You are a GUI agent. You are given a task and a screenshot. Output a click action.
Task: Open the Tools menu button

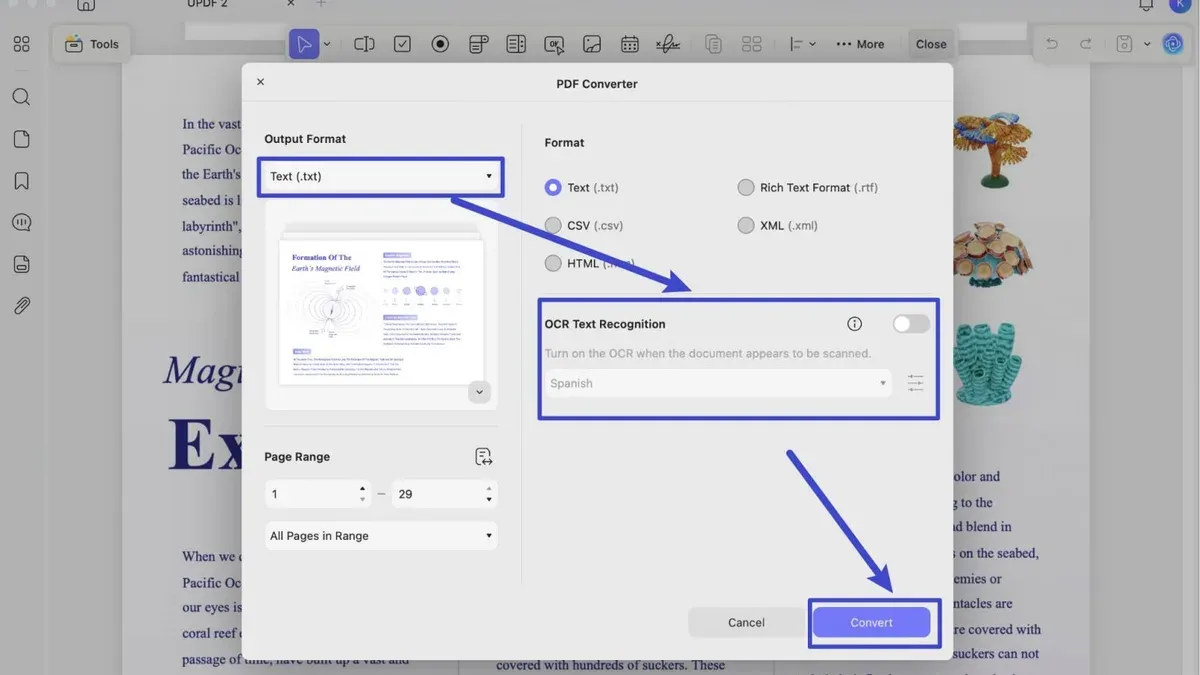pos(92,44)
